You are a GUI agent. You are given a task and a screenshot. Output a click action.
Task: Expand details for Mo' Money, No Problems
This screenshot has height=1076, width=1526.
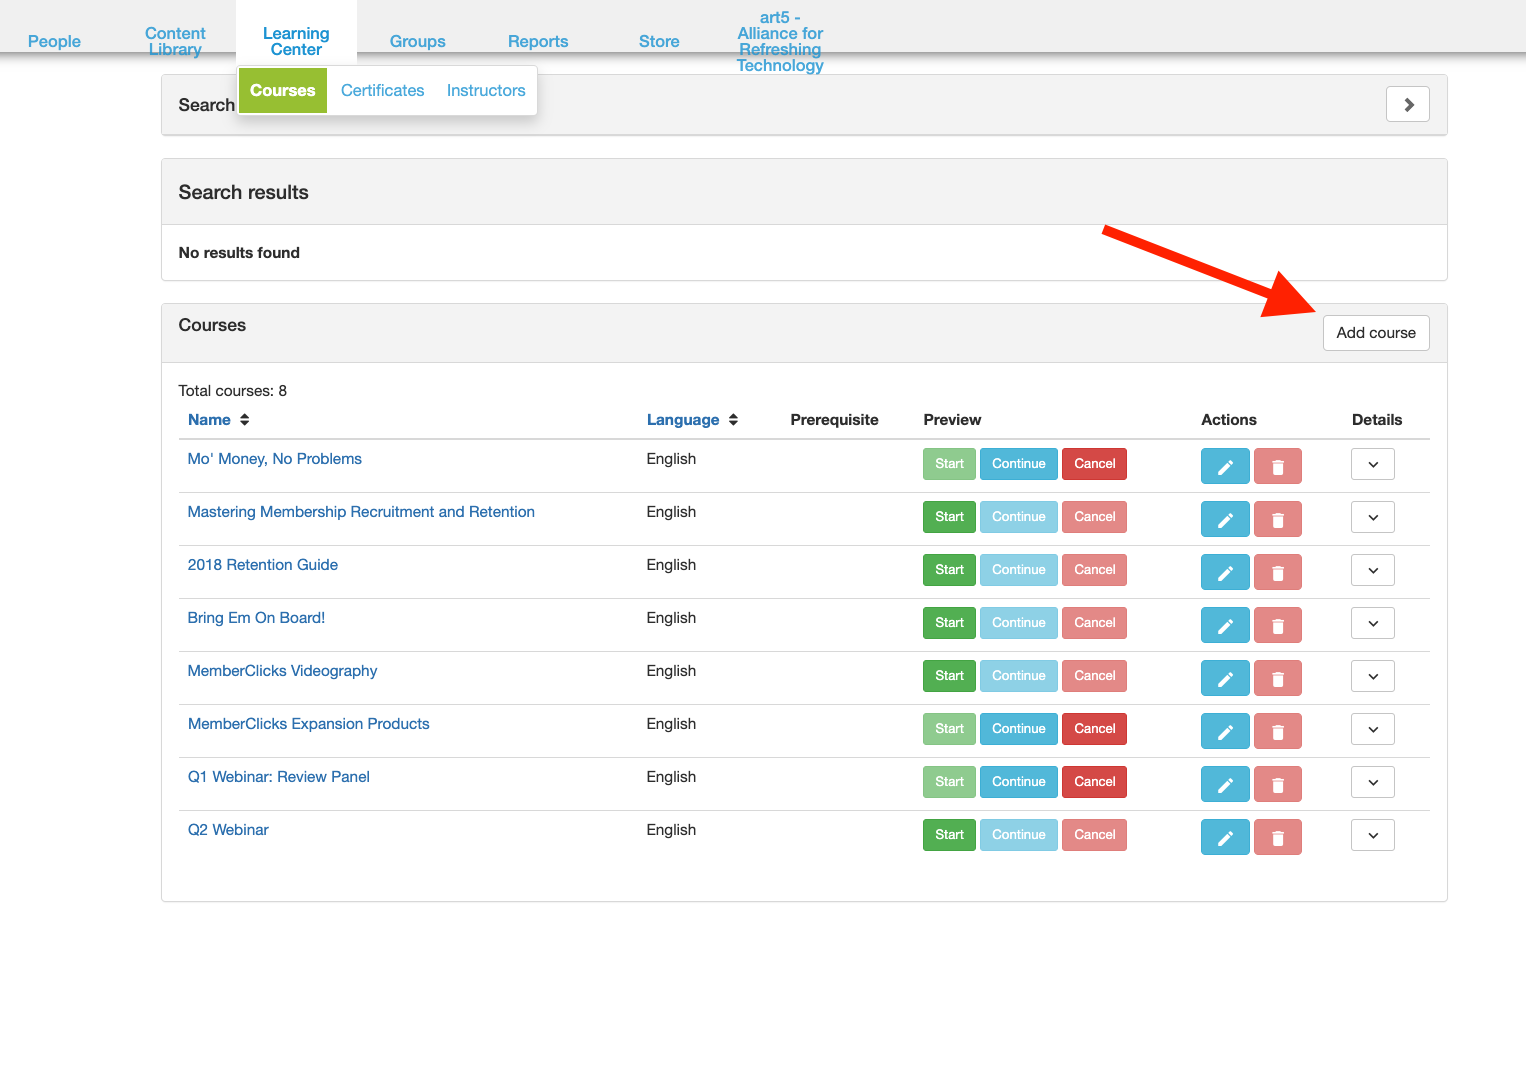coord(1372,464)
